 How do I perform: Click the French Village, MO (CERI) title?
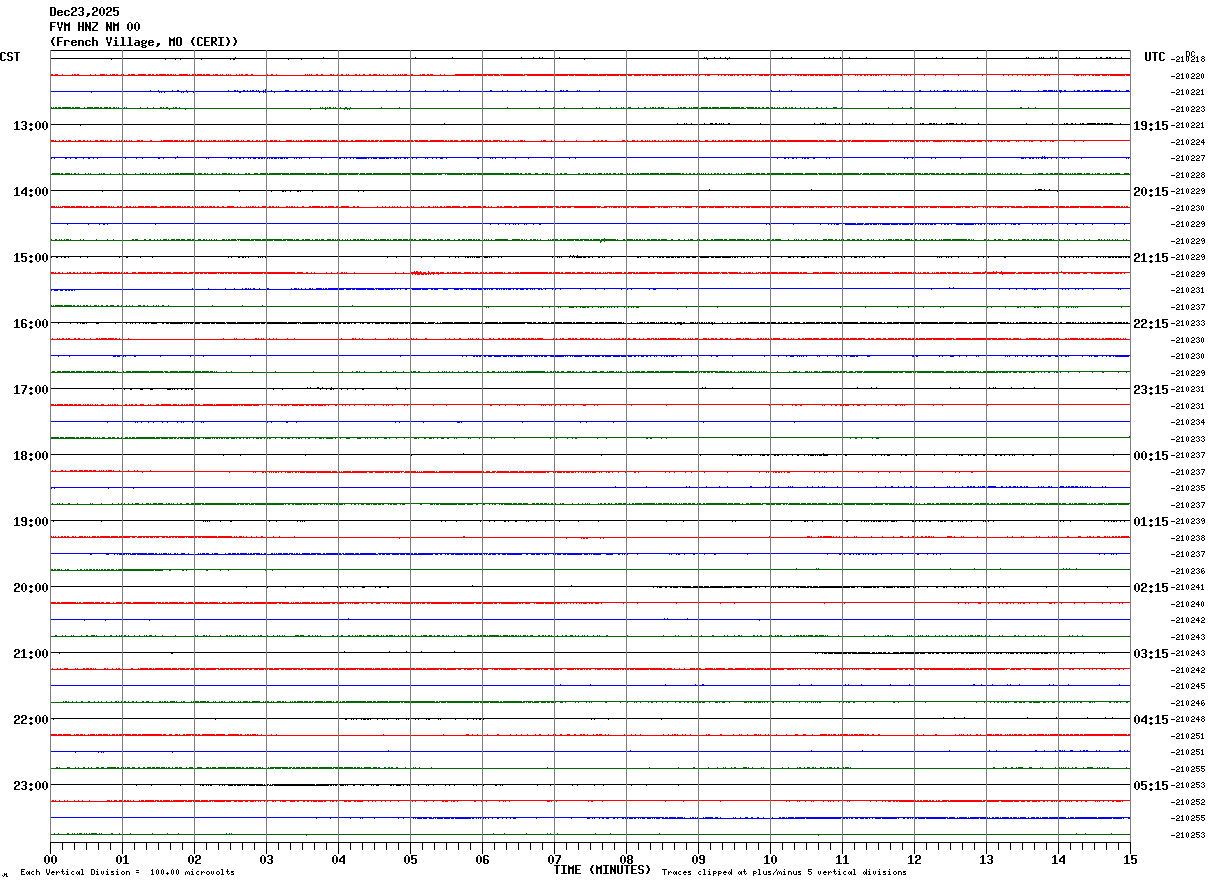point(144,42)
